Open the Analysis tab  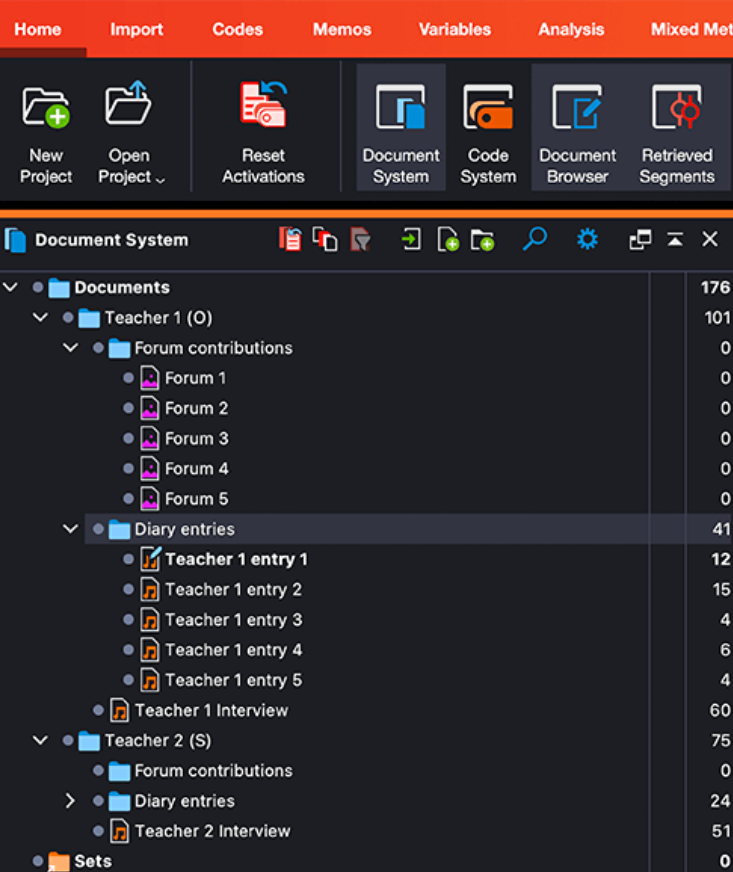click(571, 29)
